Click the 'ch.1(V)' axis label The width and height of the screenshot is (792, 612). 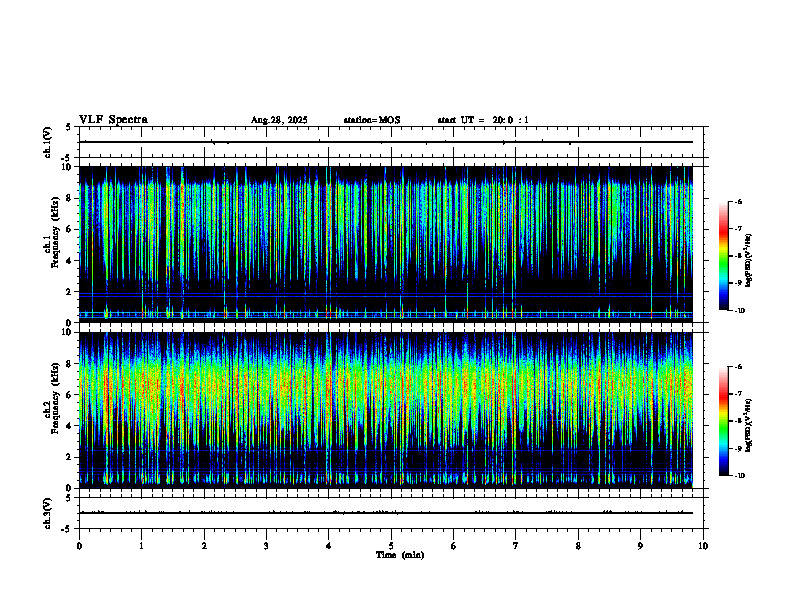(x=48, y=142)
